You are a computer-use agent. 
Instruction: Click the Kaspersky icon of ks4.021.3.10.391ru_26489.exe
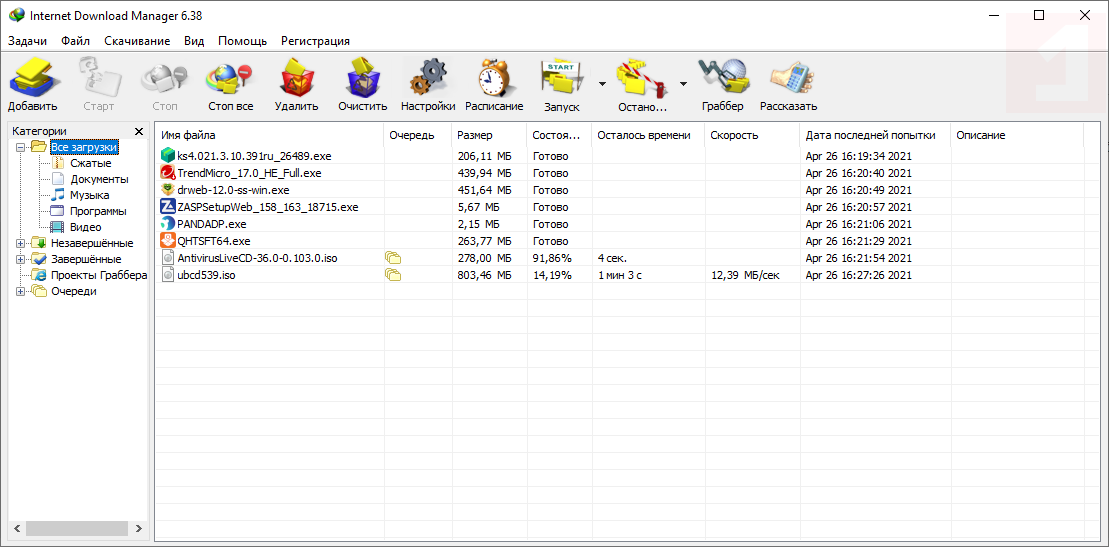pyautogui.click(x=168, y=156)
